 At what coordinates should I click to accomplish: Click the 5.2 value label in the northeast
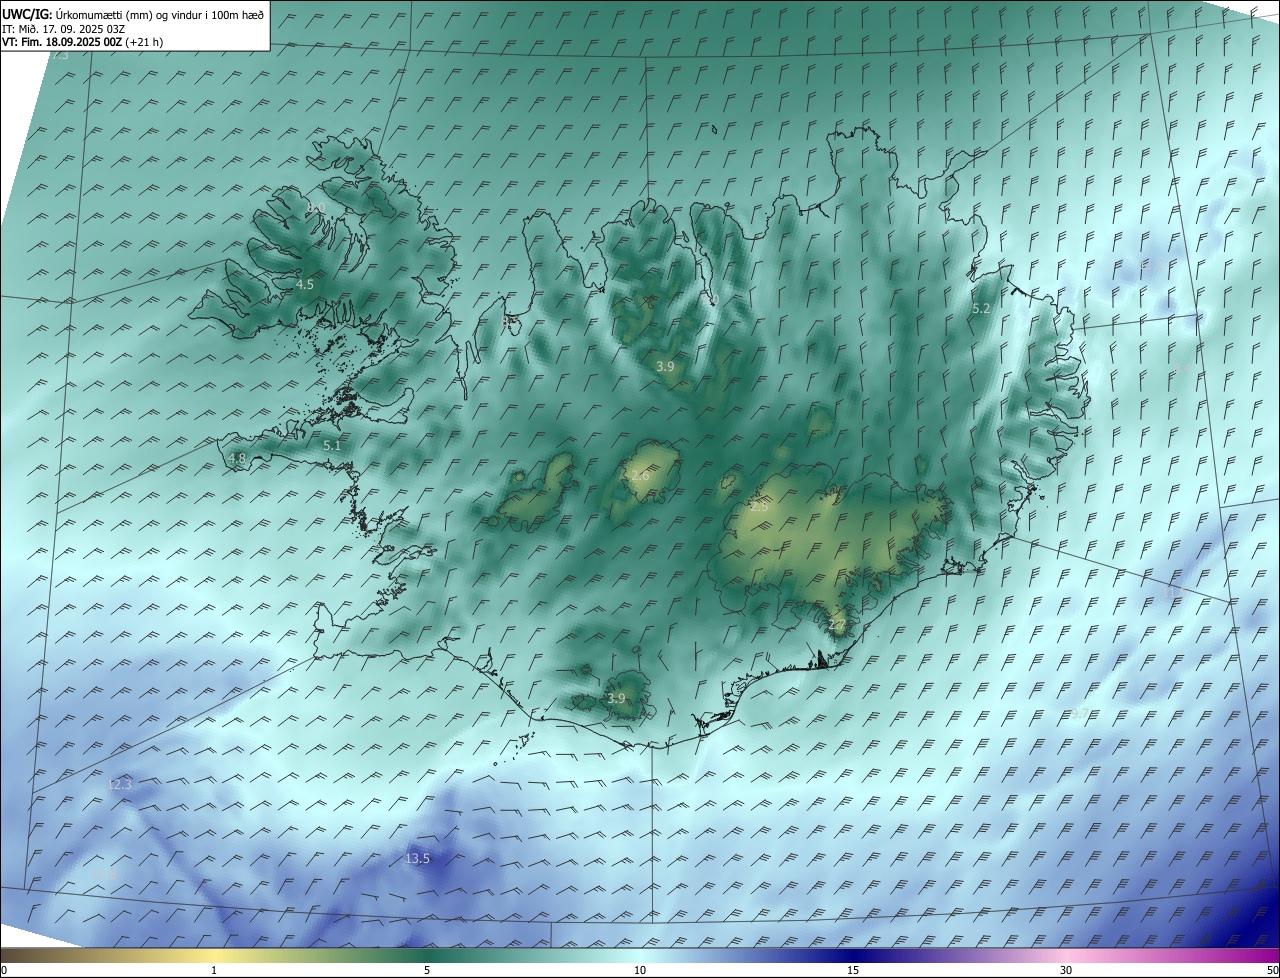[981, 309]
